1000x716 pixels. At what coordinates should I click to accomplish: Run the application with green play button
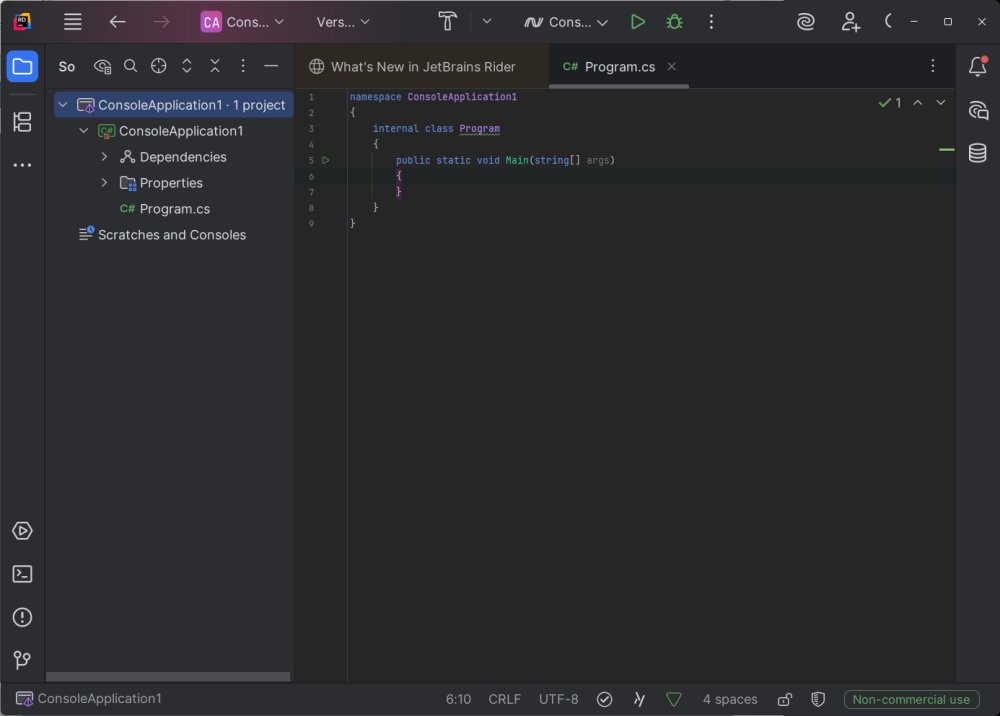point(637,21)
